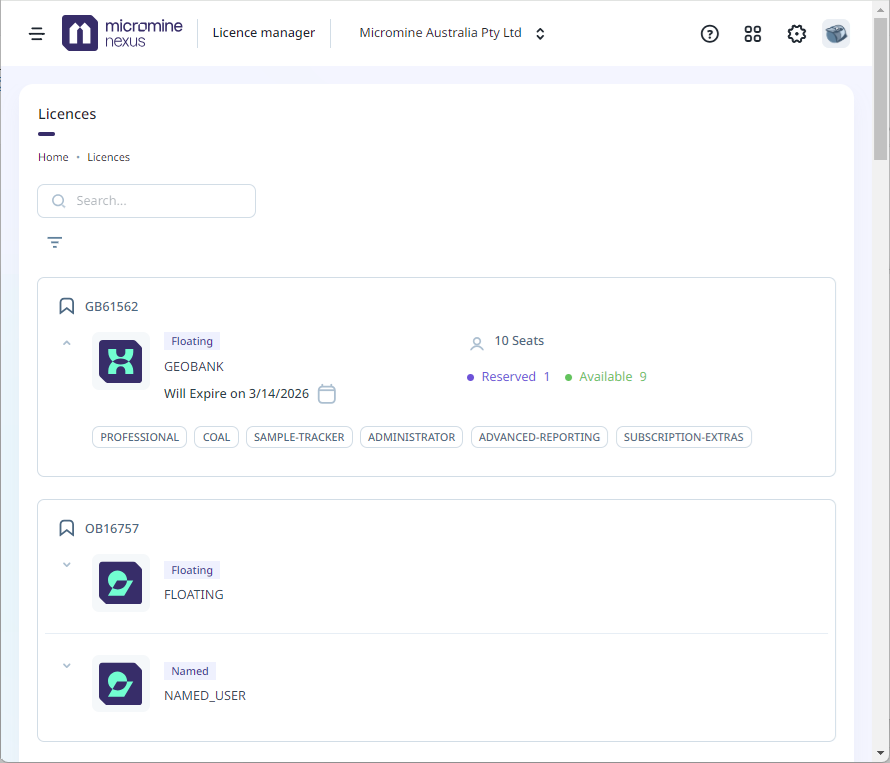Toggle bookmark for licence GB61562
The width and height of the screenshot is (890, 763).
click(x=67, y=306)
